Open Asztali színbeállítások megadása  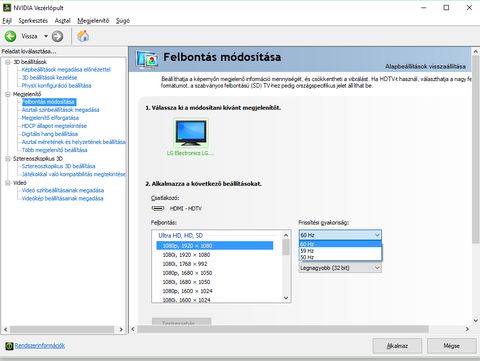click(x=60, y=110)
